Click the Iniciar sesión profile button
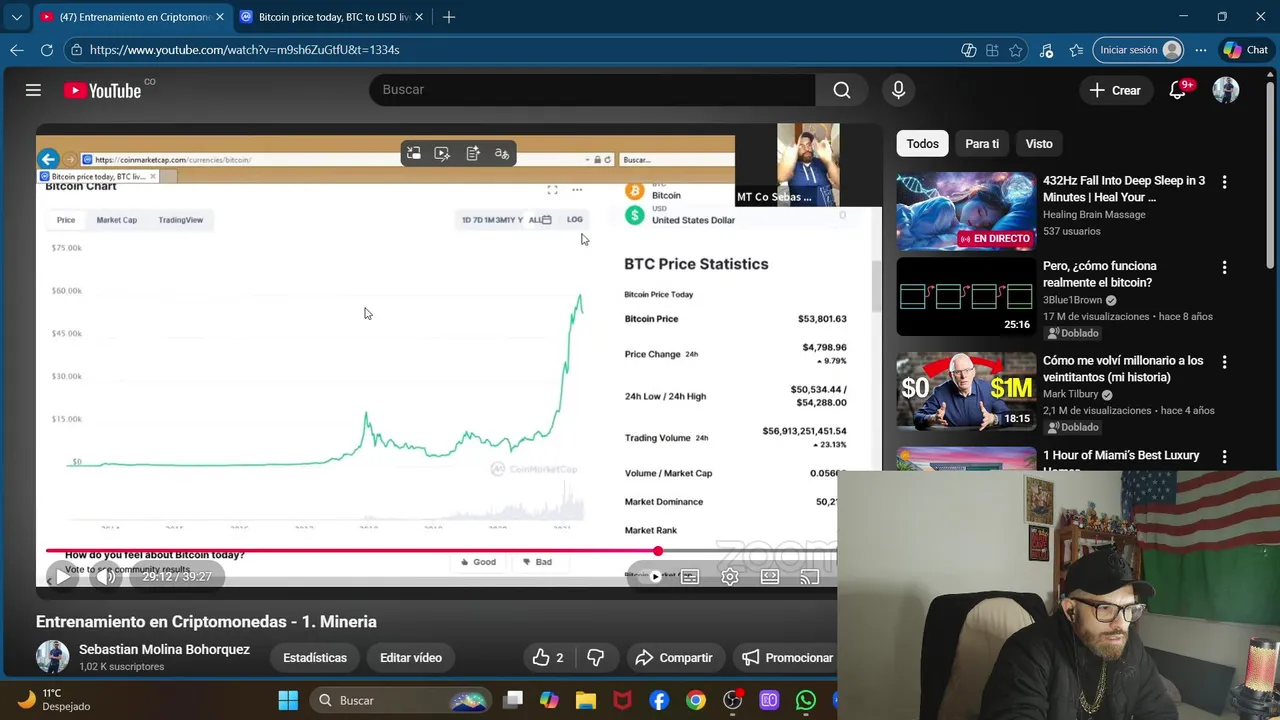 click(1140, 50)
